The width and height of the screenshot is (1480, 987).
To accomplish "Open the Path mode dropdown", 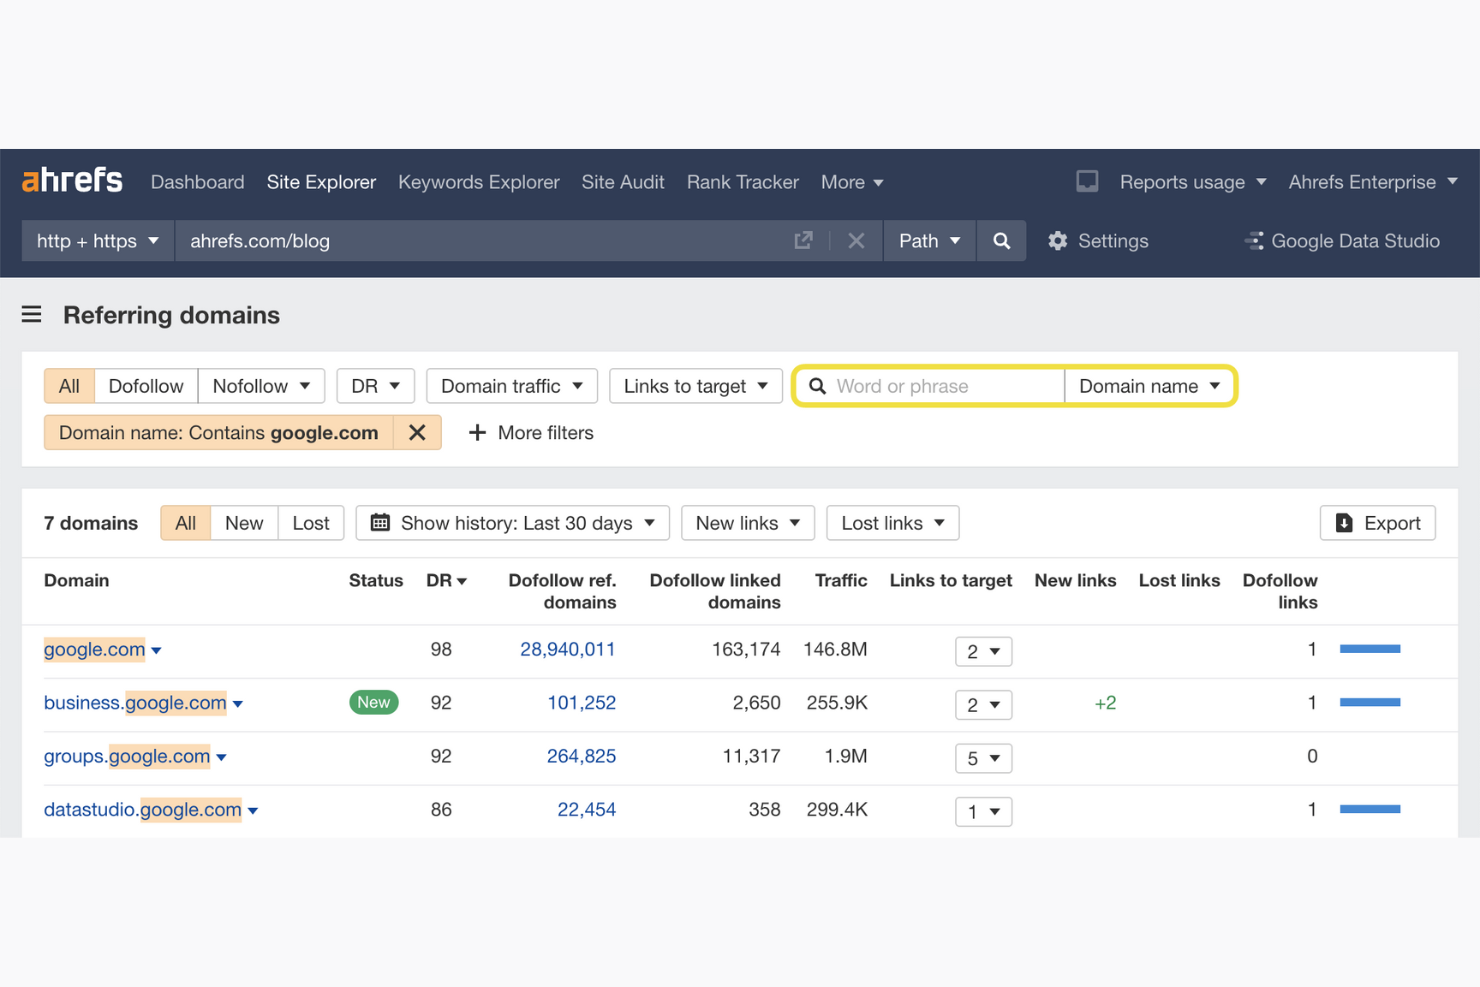I will (x=930, y=241).
